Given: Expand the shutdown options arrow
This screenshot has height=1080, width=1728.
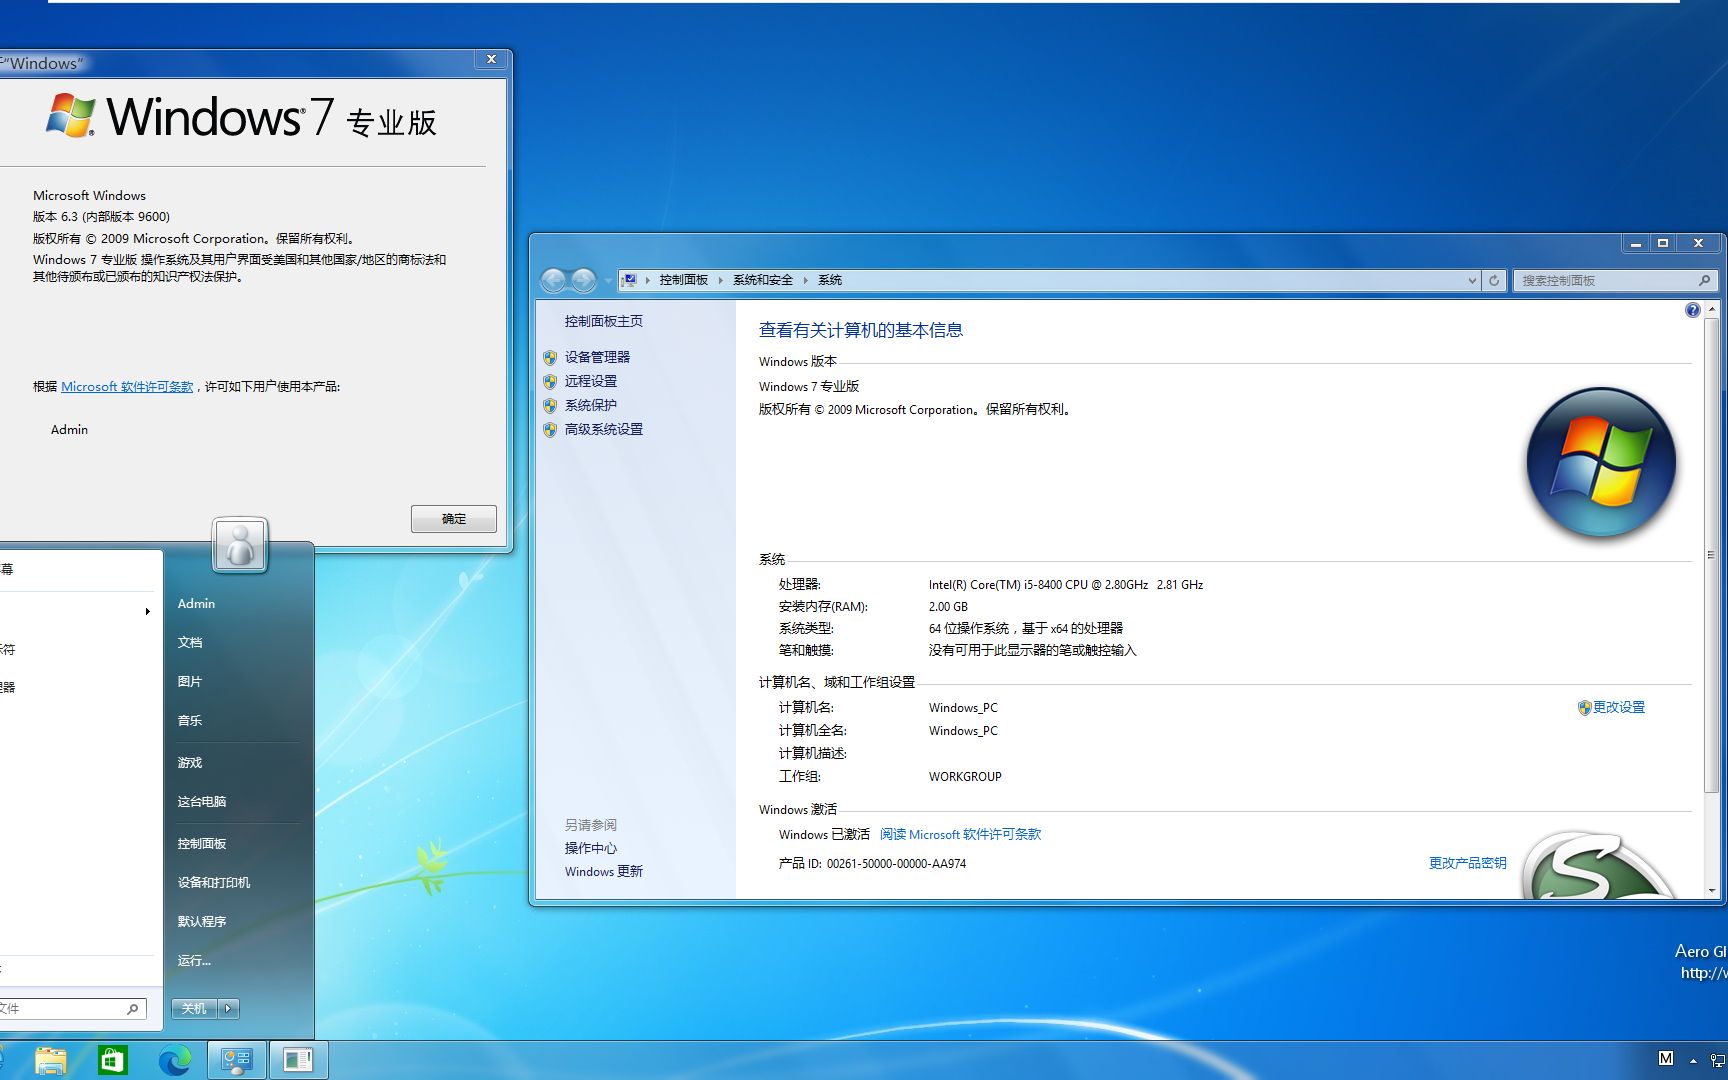Looking at the screenshot, I should click(228, 1008).
